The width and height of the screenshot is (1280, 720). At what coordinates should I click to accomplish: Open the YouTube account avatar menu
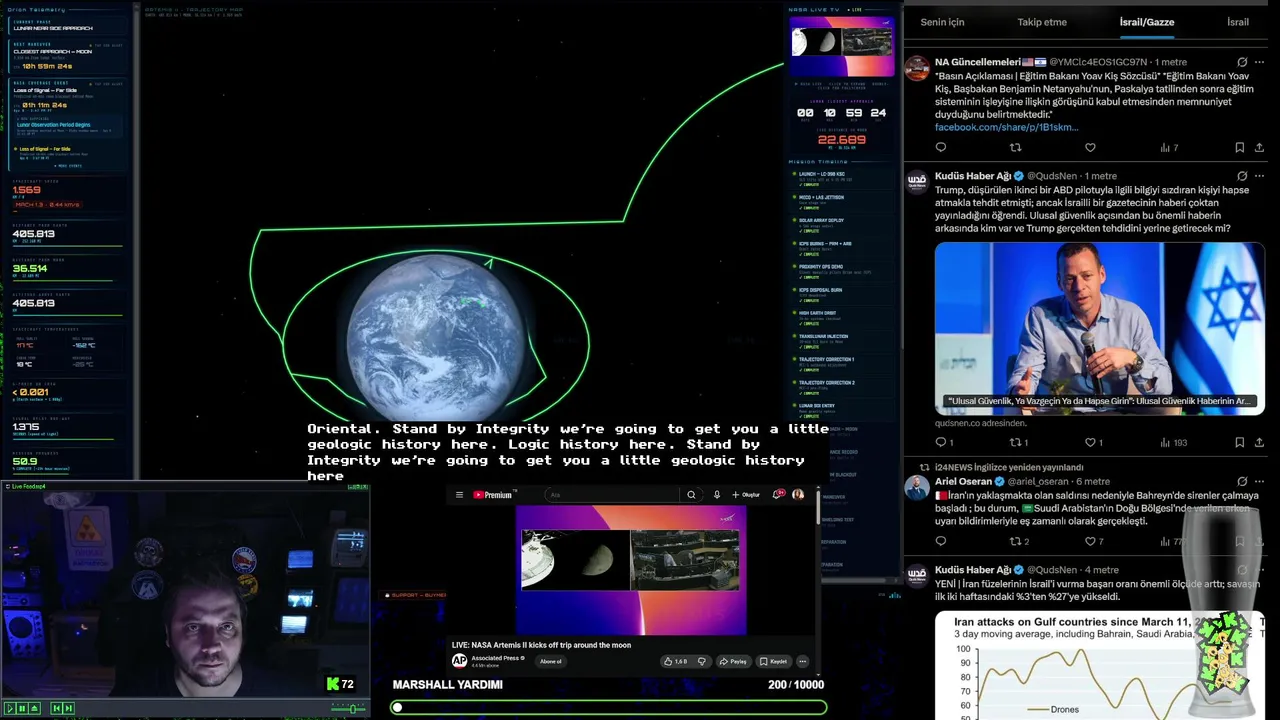pyautogui.click(x=798, y=494)
